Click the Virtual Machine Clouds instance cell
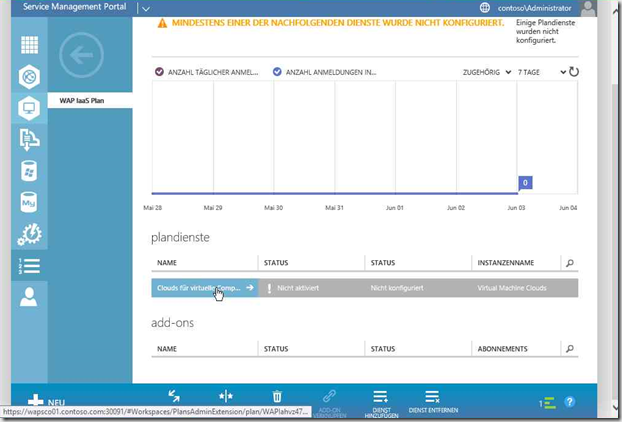The image size is (622, 422). click(x=512, y=288)
